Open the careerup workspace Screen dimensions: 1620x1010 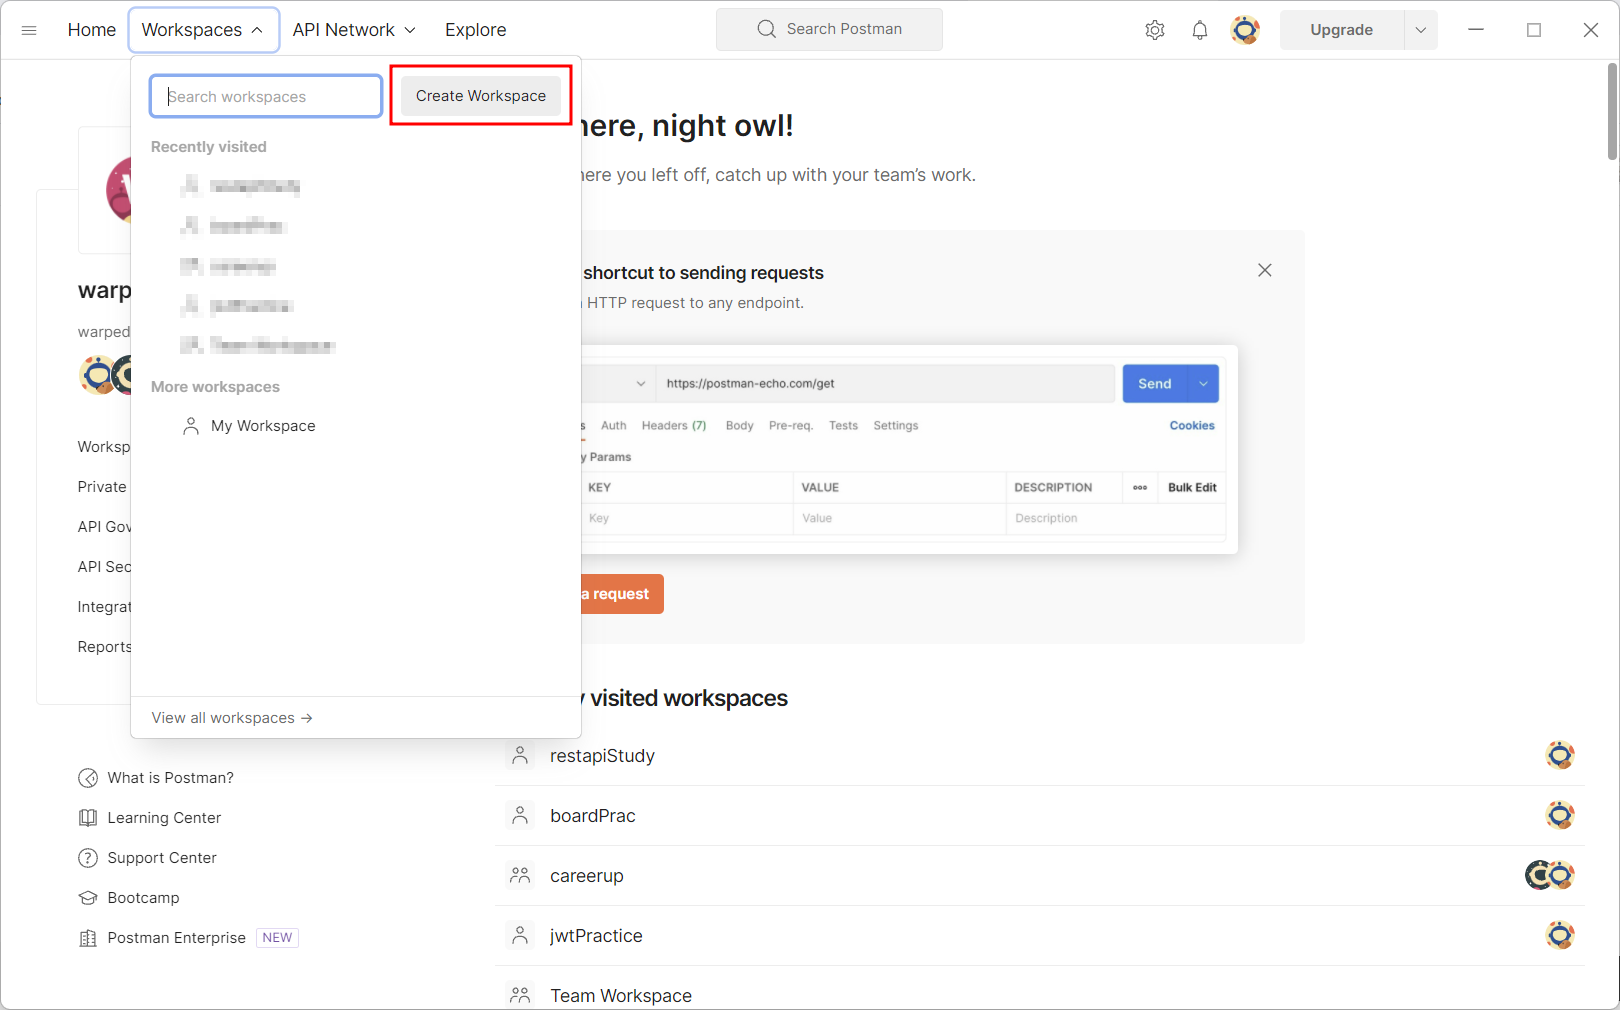587,876
